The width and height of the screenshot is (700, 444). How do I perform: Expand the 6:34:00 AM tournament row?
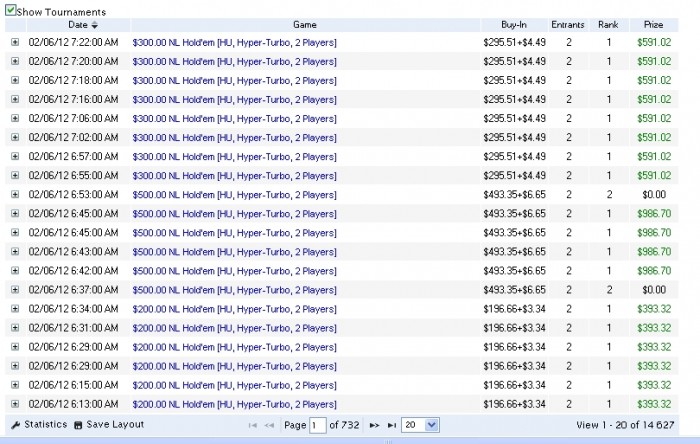(x=15, y=309)
